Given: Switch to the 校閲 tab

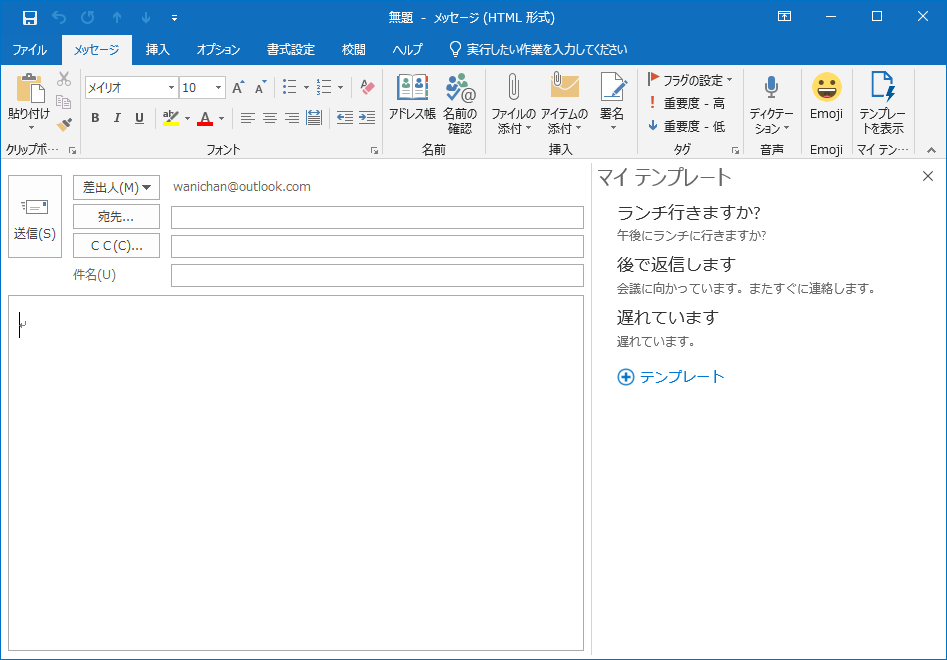Looking at the screenshot, I should 354,50.
